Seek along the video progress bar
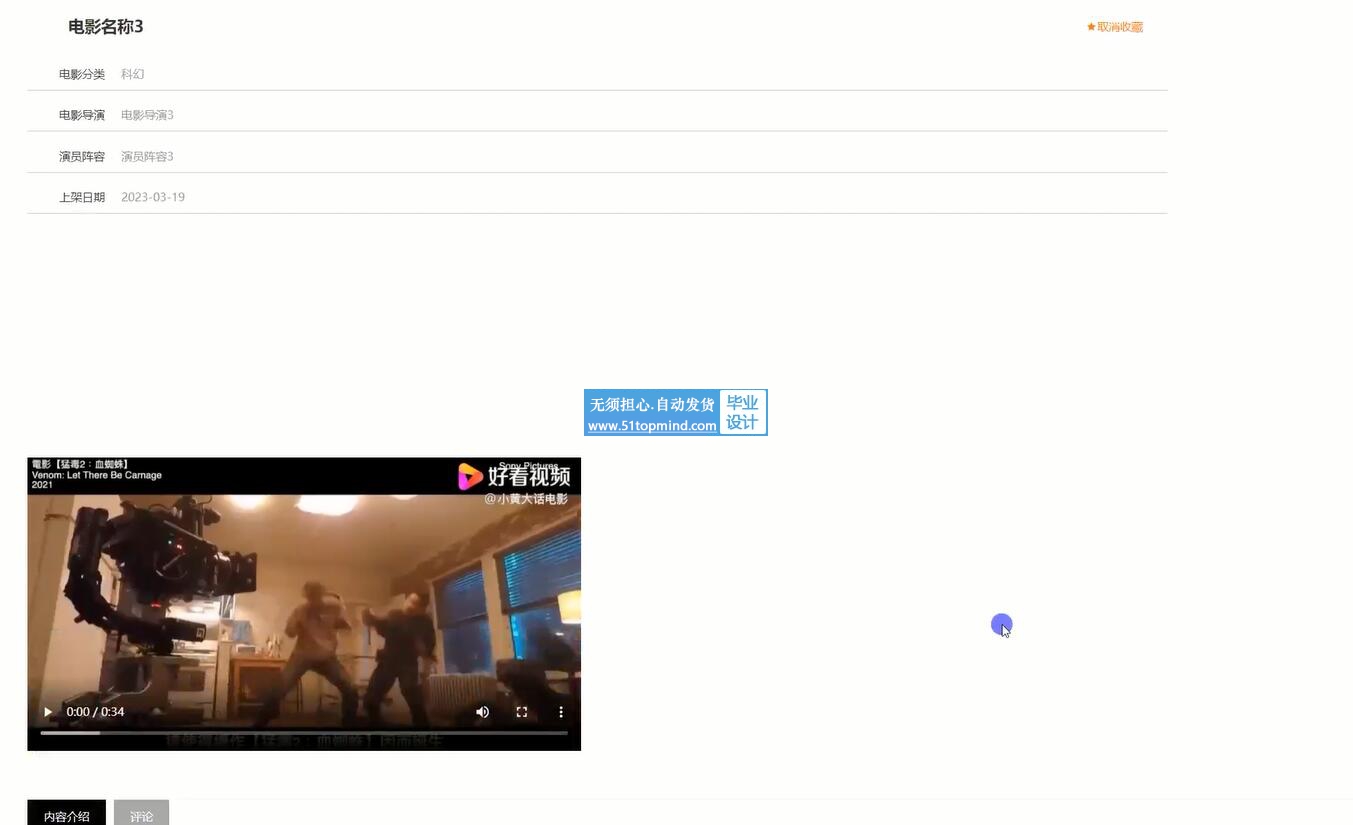 (304, 733)
